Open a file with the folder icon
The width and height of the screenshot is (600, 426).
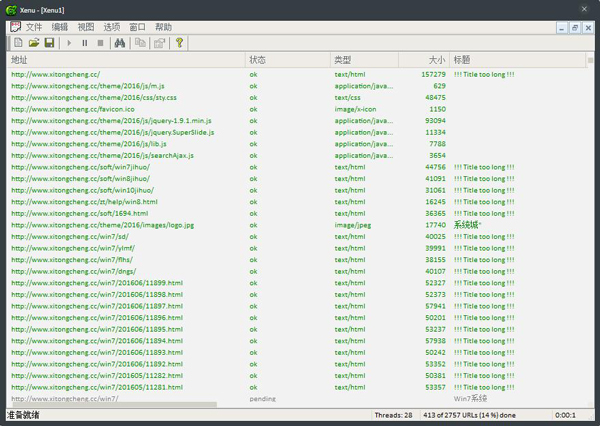pyautogui.click(x=34, y=43)
